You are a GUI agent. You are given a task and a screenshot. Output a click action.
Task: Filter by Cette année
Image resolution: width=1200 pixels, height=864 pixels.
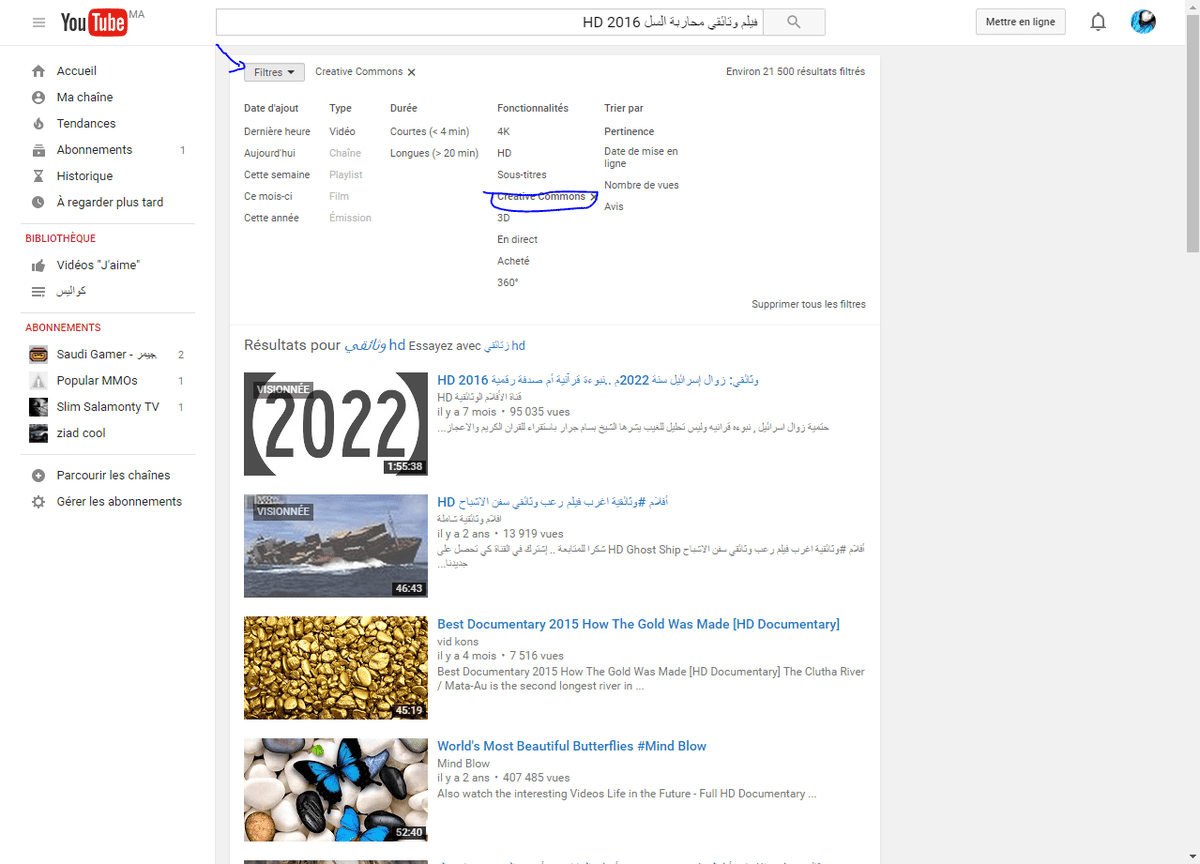tap(271, 218)
